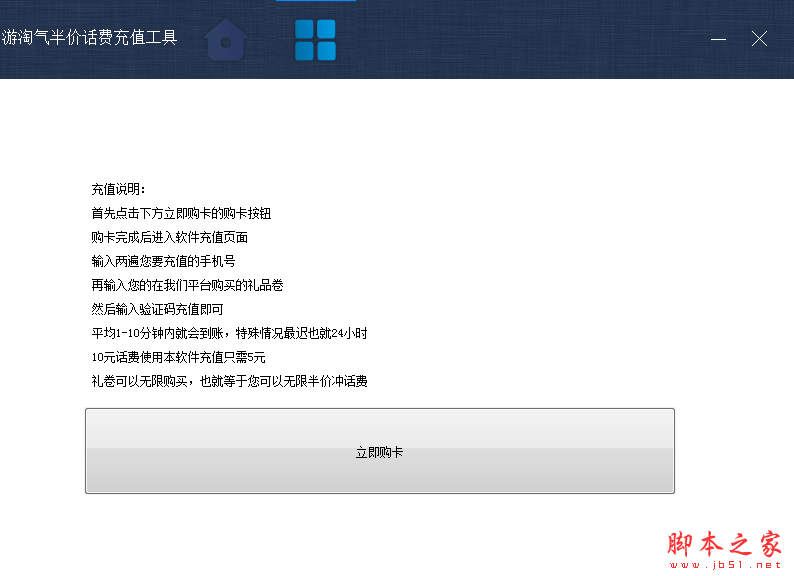The height and width of the screenshot is (576, 794).
Task: Select the blue four-squares grid icon
Action: pos(315,40)
